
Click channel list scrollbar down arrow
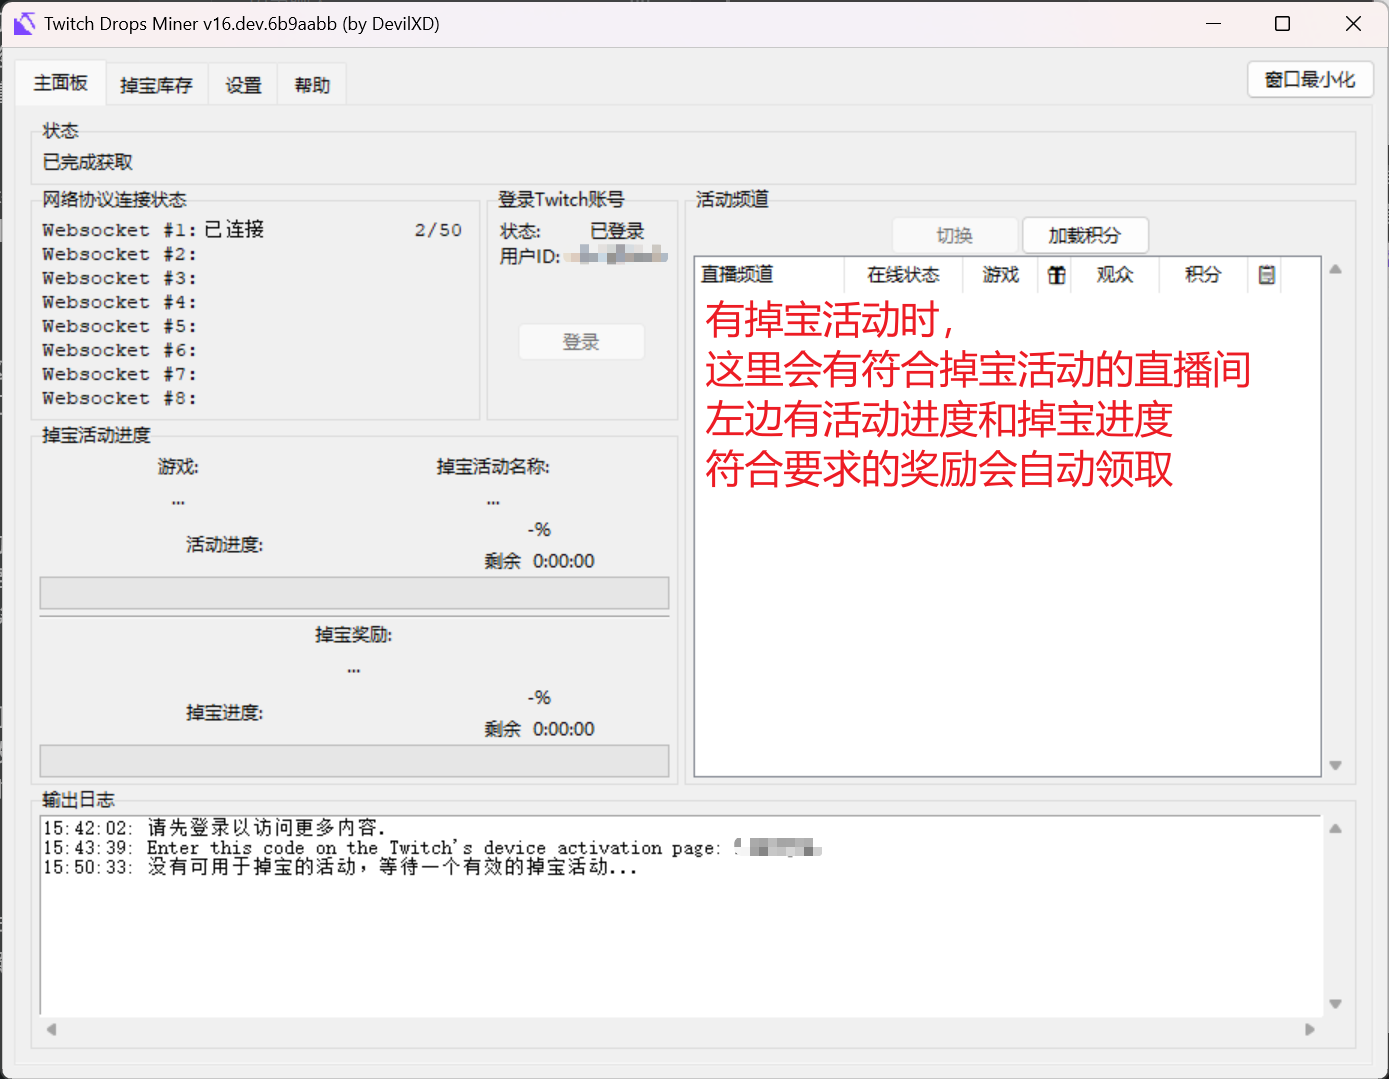[1335, 765]
